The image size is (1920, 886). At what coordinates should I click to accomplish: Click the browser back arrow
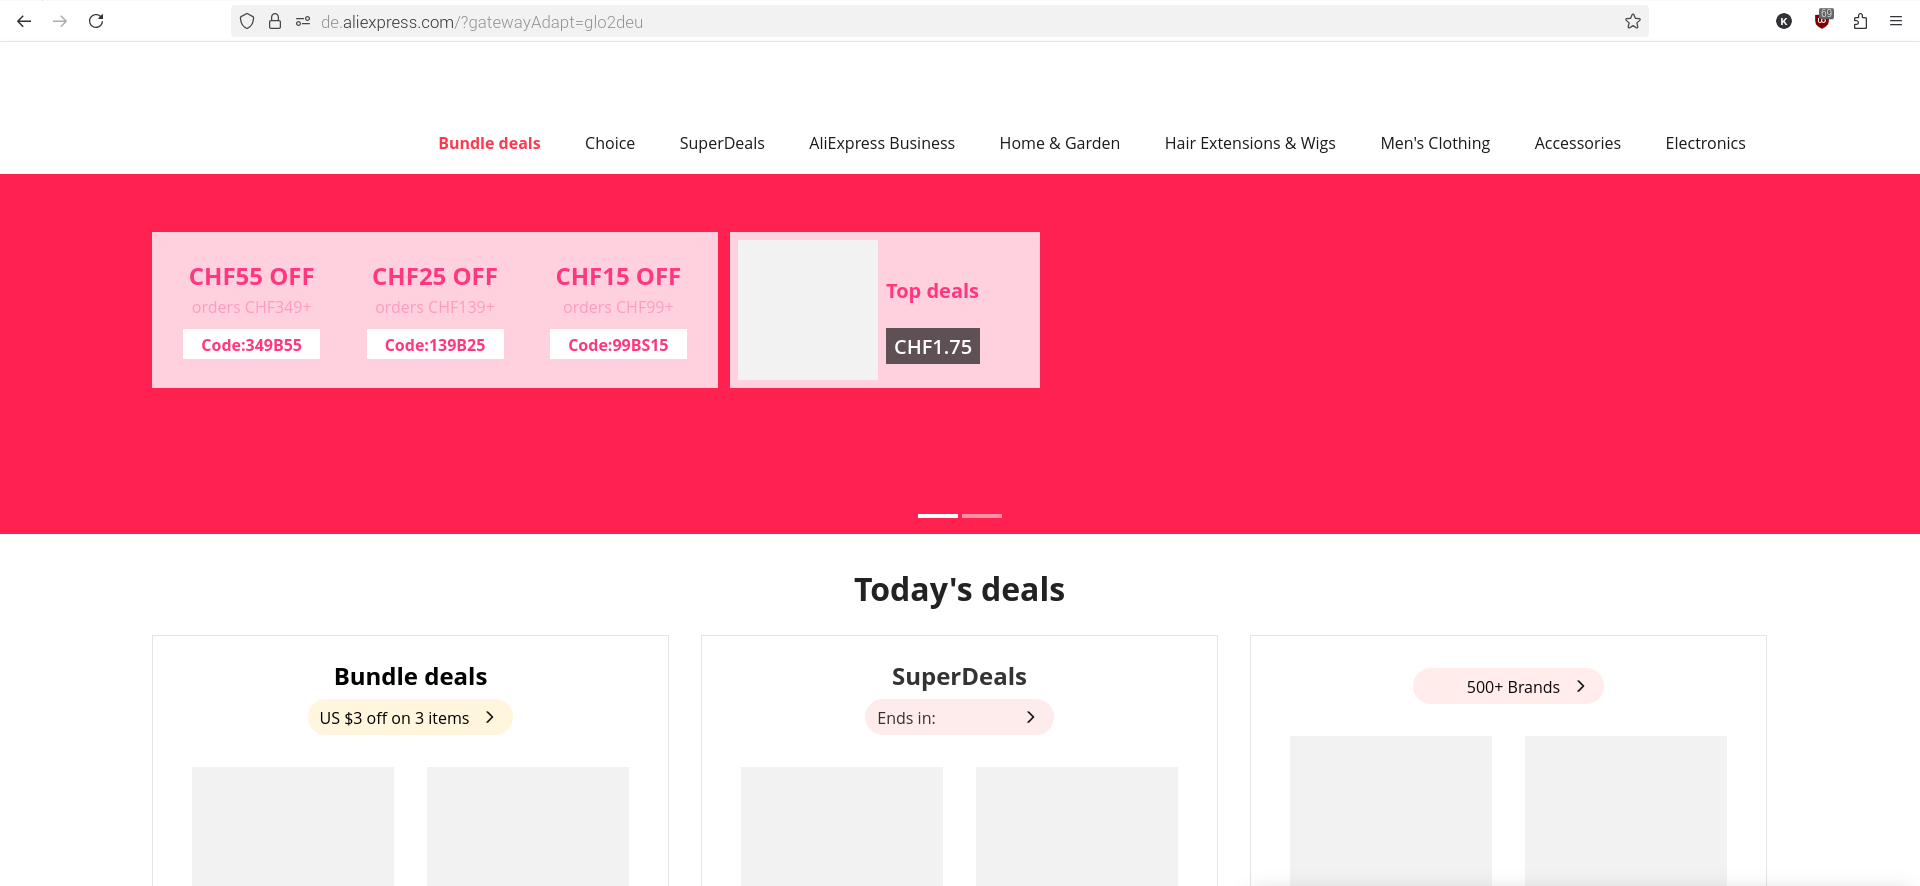tap(24, 21)
